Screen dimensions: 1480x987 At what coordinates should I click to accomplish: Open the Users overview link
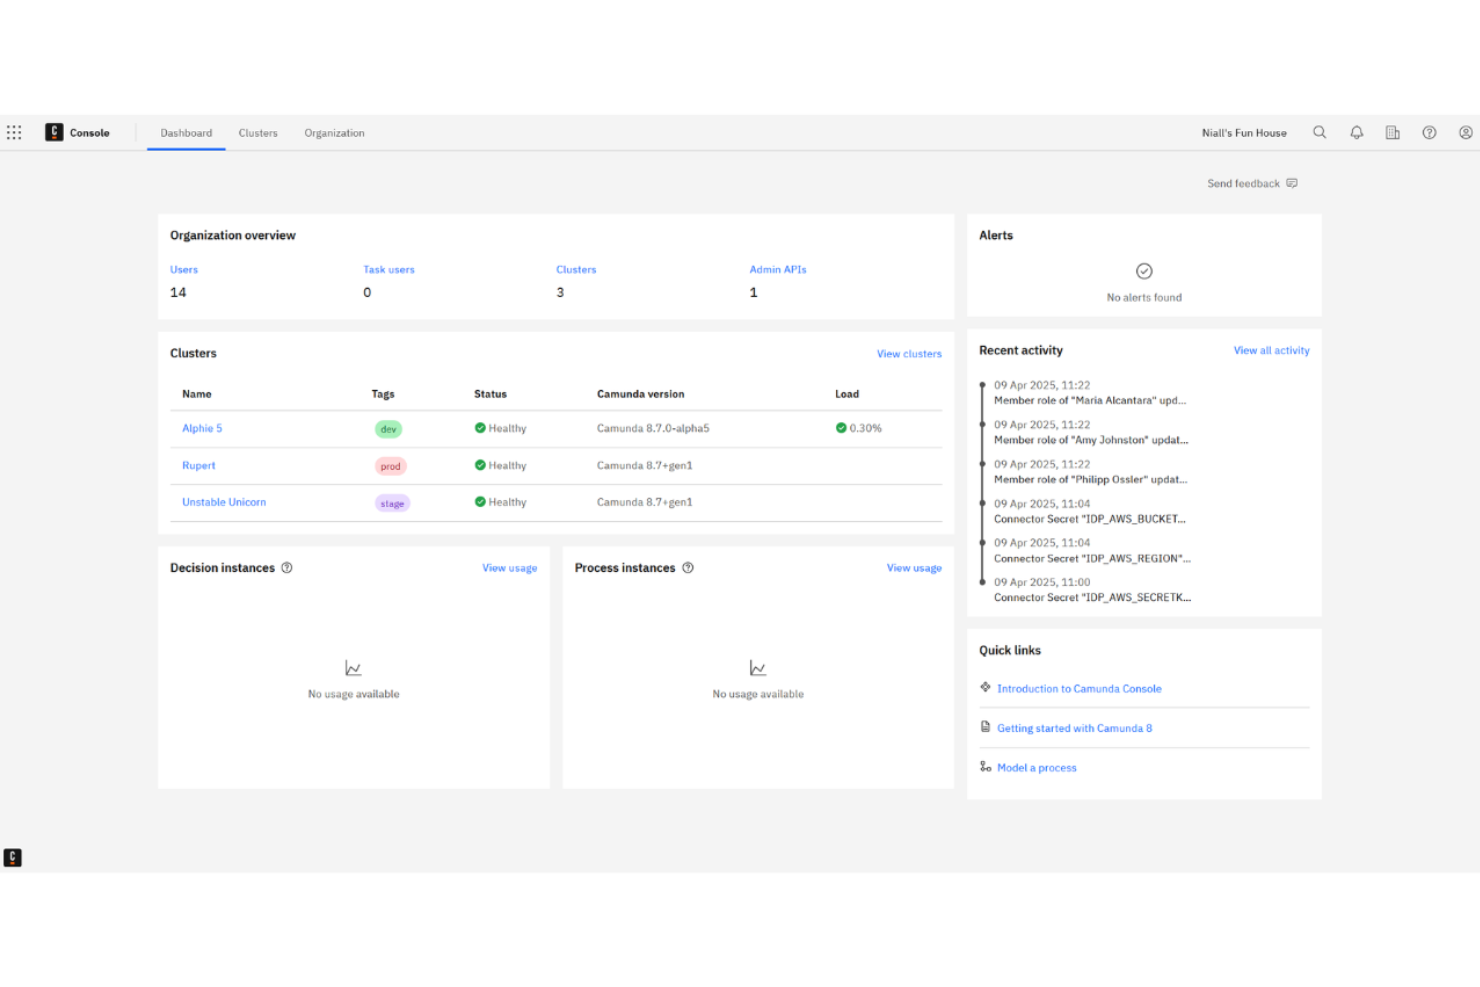pos(184,270)
